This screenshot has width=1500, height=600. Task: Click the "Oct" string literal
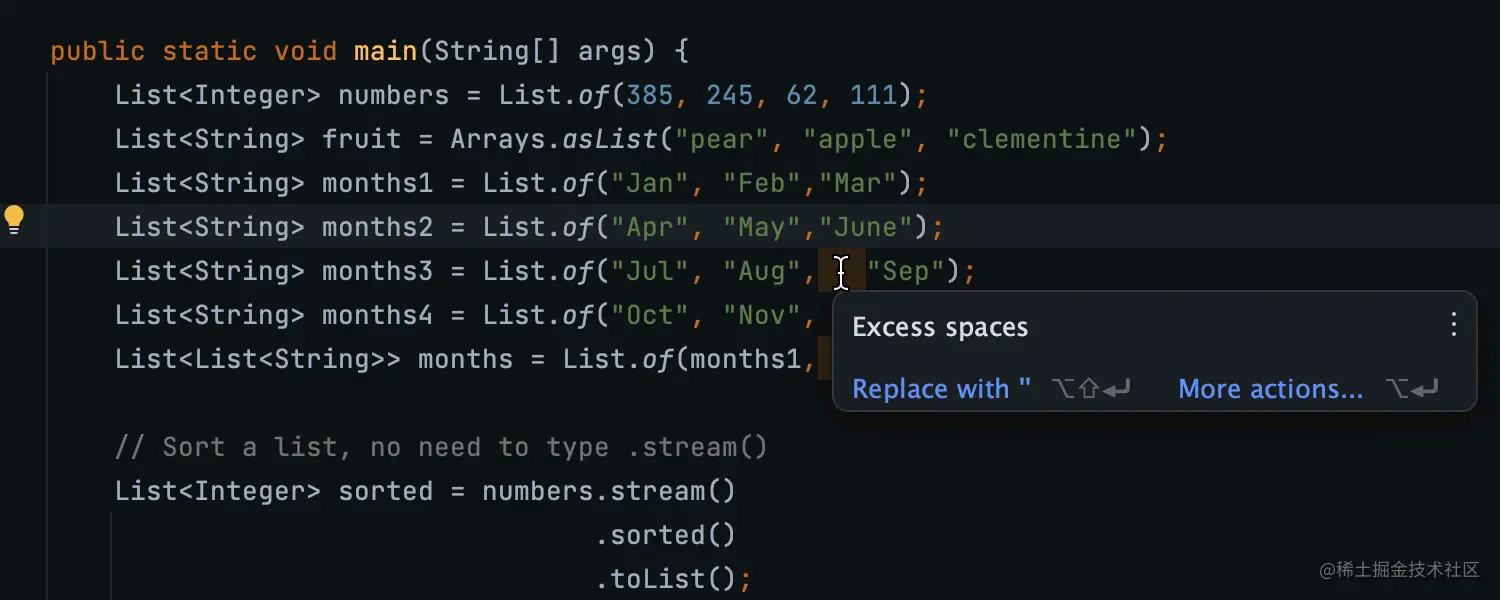pyautogui.click(x=650, y=315)
